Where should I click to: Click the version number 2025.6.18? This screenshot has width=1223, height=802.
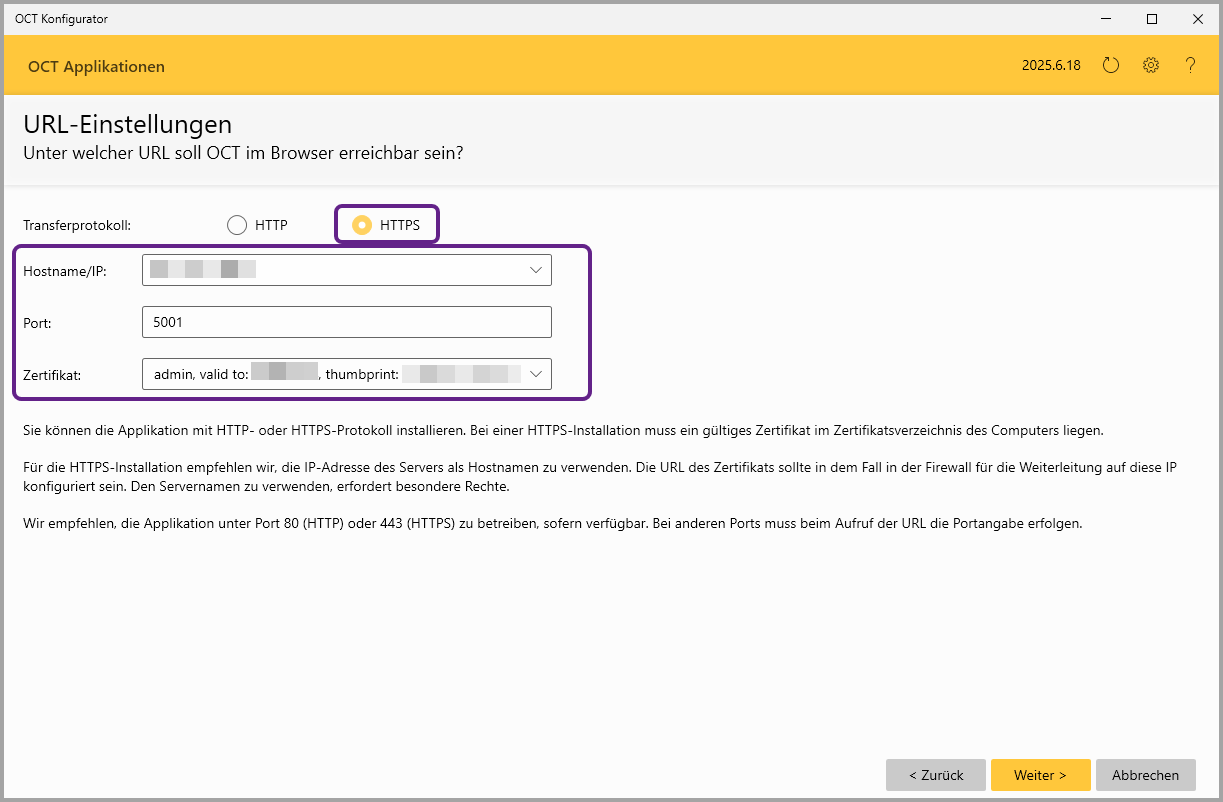(1050, 66)
